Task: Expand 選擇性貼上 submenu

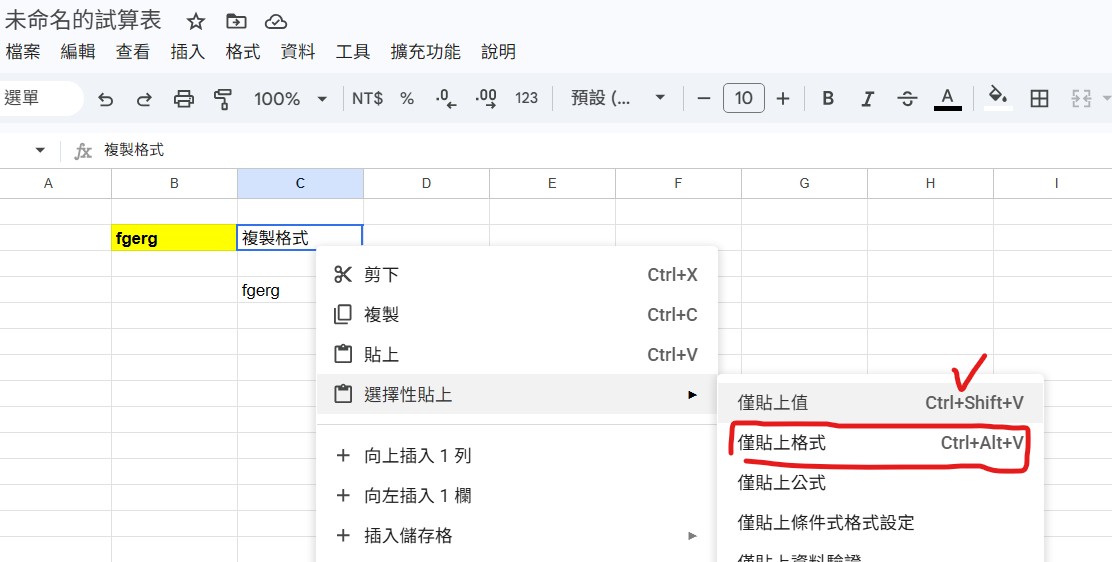Action: [x=517, y=394]
